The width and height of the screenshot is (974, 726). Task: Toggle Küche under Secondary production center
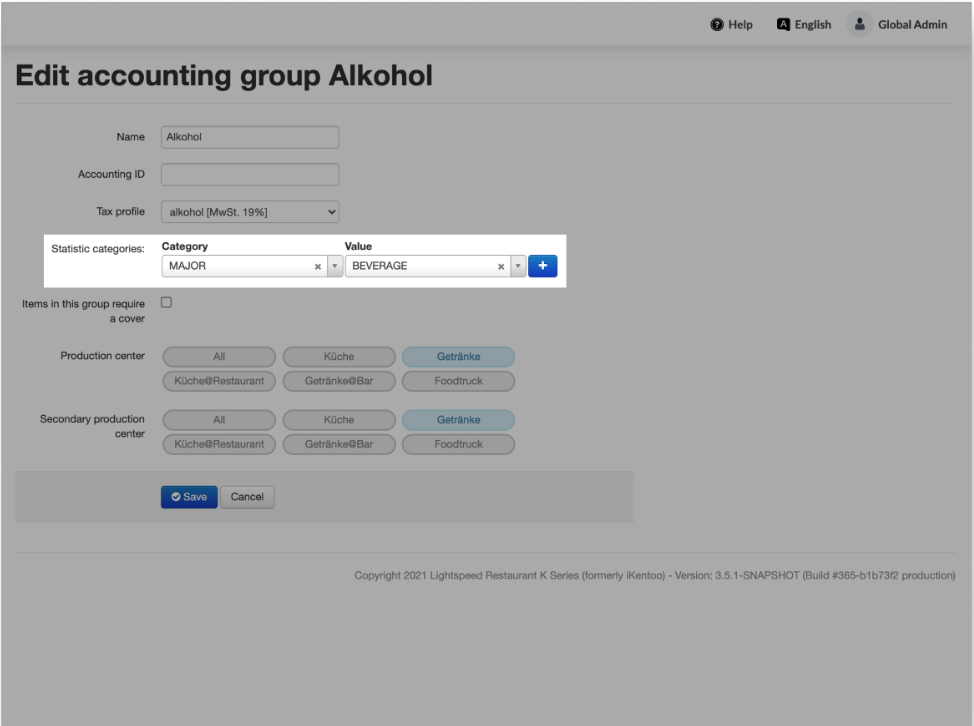[338, 420]
